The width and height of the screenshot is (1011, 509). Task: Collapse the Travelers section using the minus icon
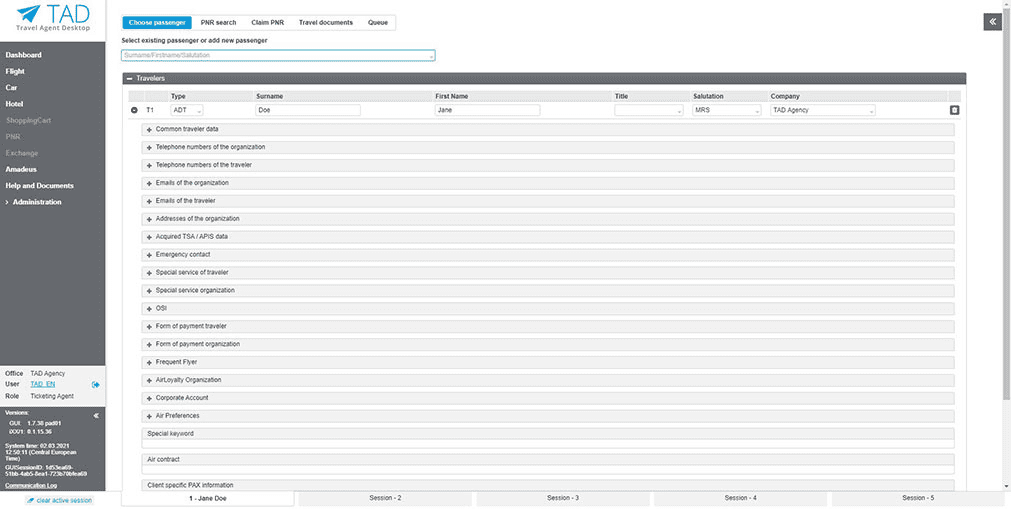pos(129,78)
